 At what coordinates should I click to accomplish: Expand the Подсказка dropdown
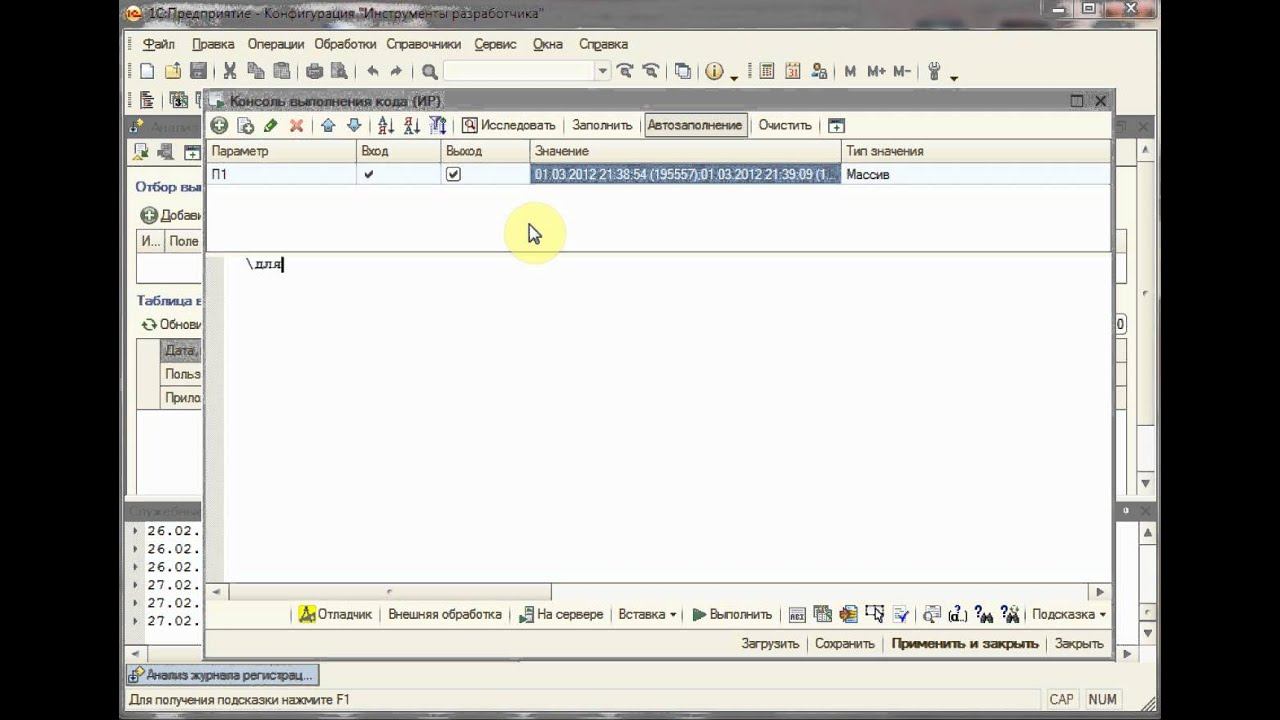coord(1069,614)
